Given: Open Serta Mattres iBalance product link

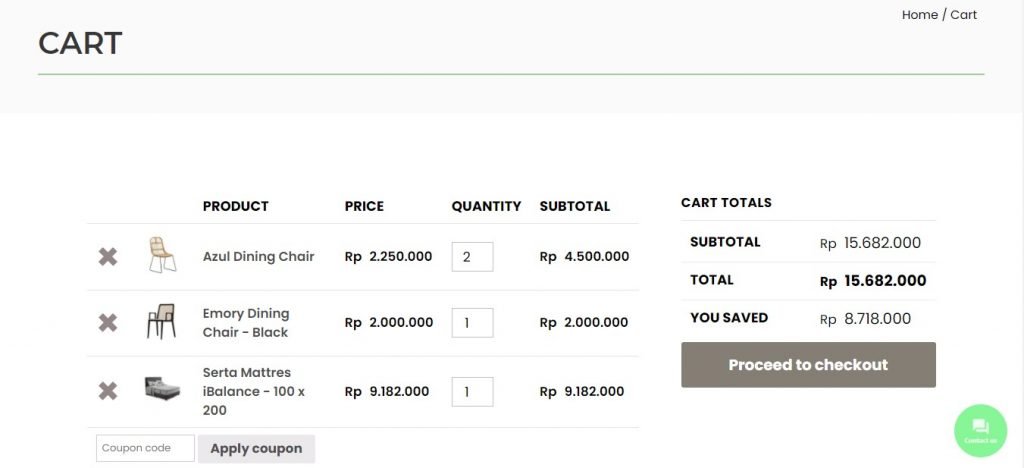Looking at the screenshot, I should [x=254, y=391].
